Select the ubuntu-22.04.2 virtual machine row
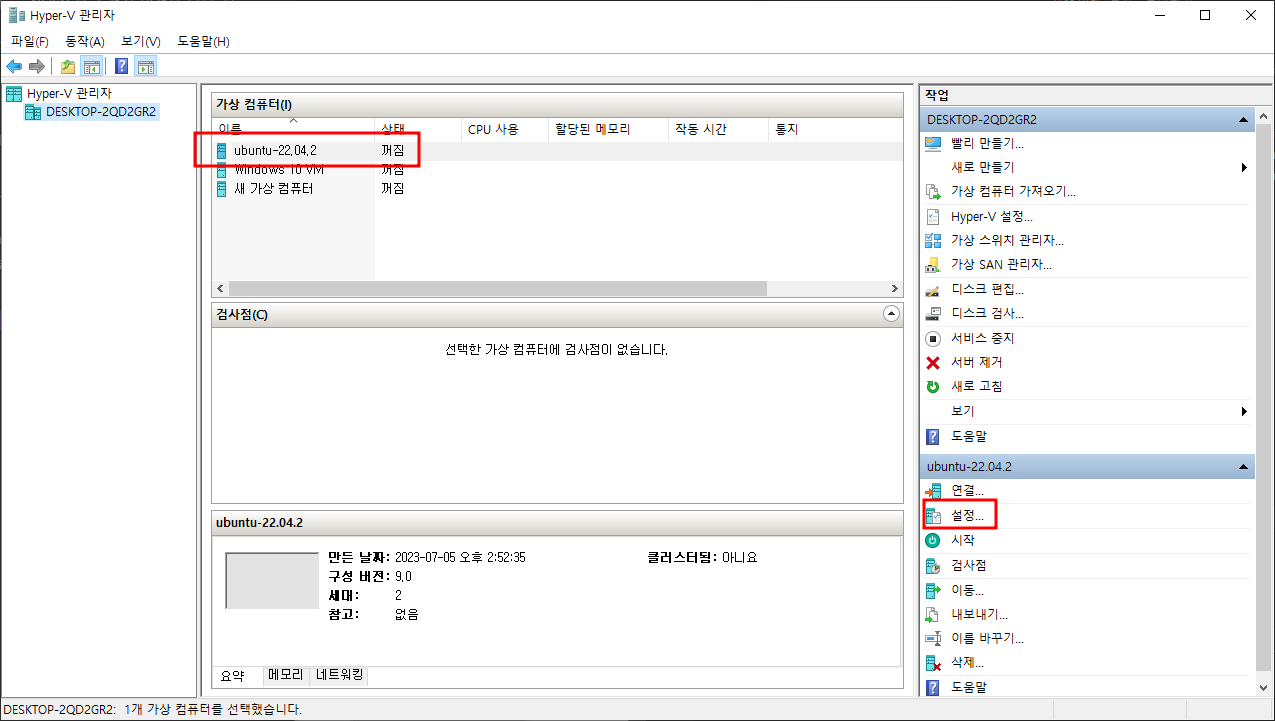 [557, 150]
